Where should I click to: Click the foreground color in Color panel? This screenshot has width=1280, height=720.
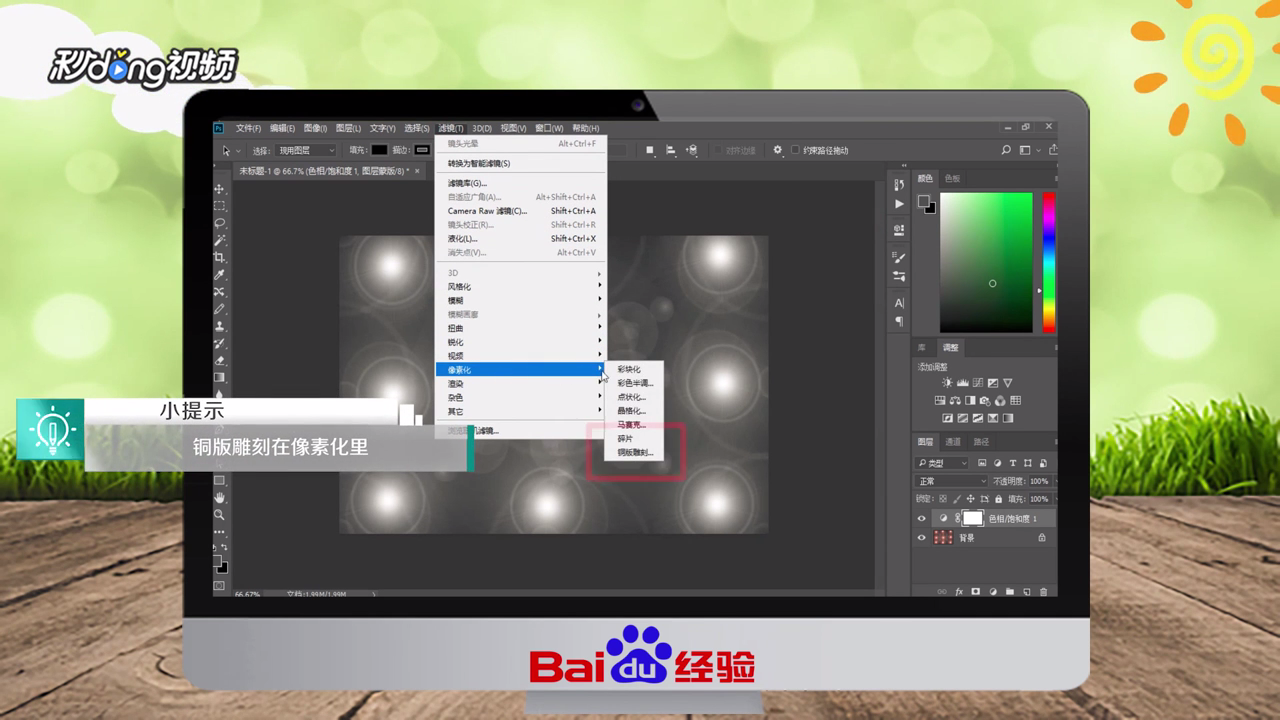pos(923,201)
